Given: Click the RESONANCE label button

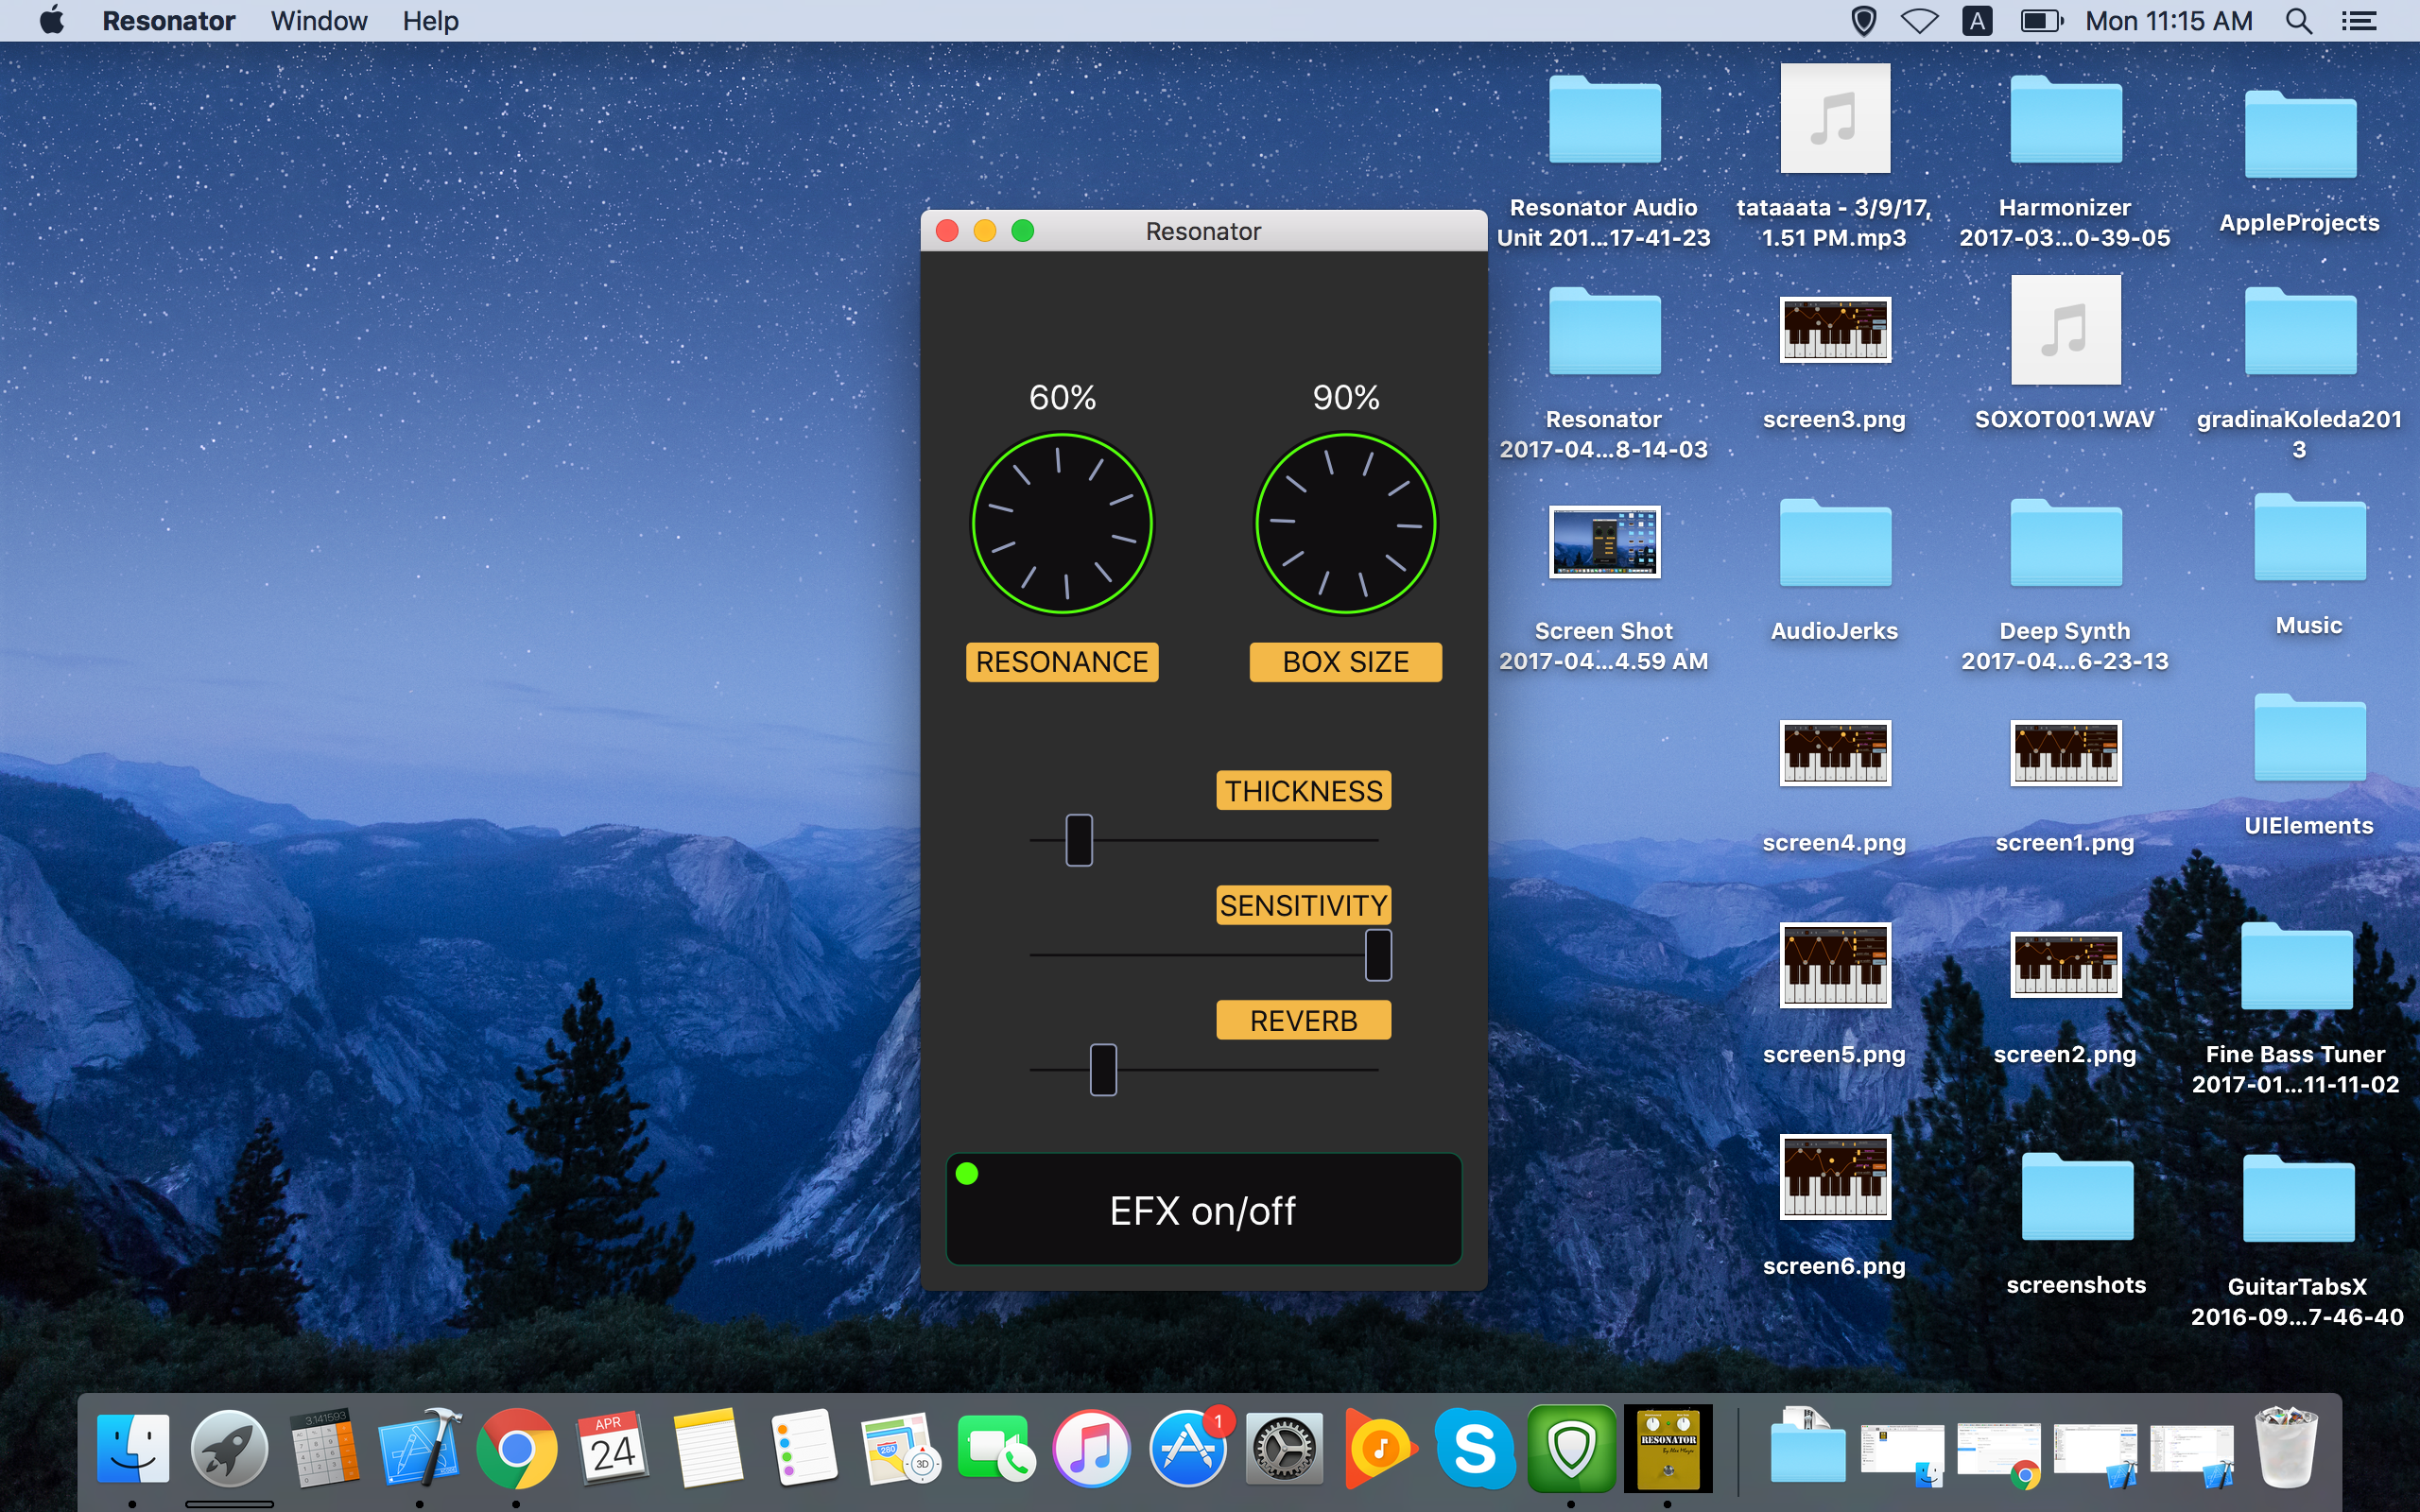Looking at the screenshot, I should (x=1062, y=662).
